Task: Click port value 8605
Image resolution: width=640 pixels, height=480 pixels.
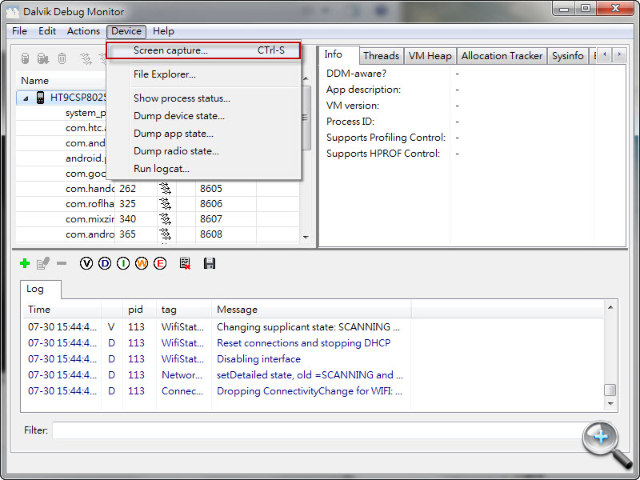Action: pos(211,189)
